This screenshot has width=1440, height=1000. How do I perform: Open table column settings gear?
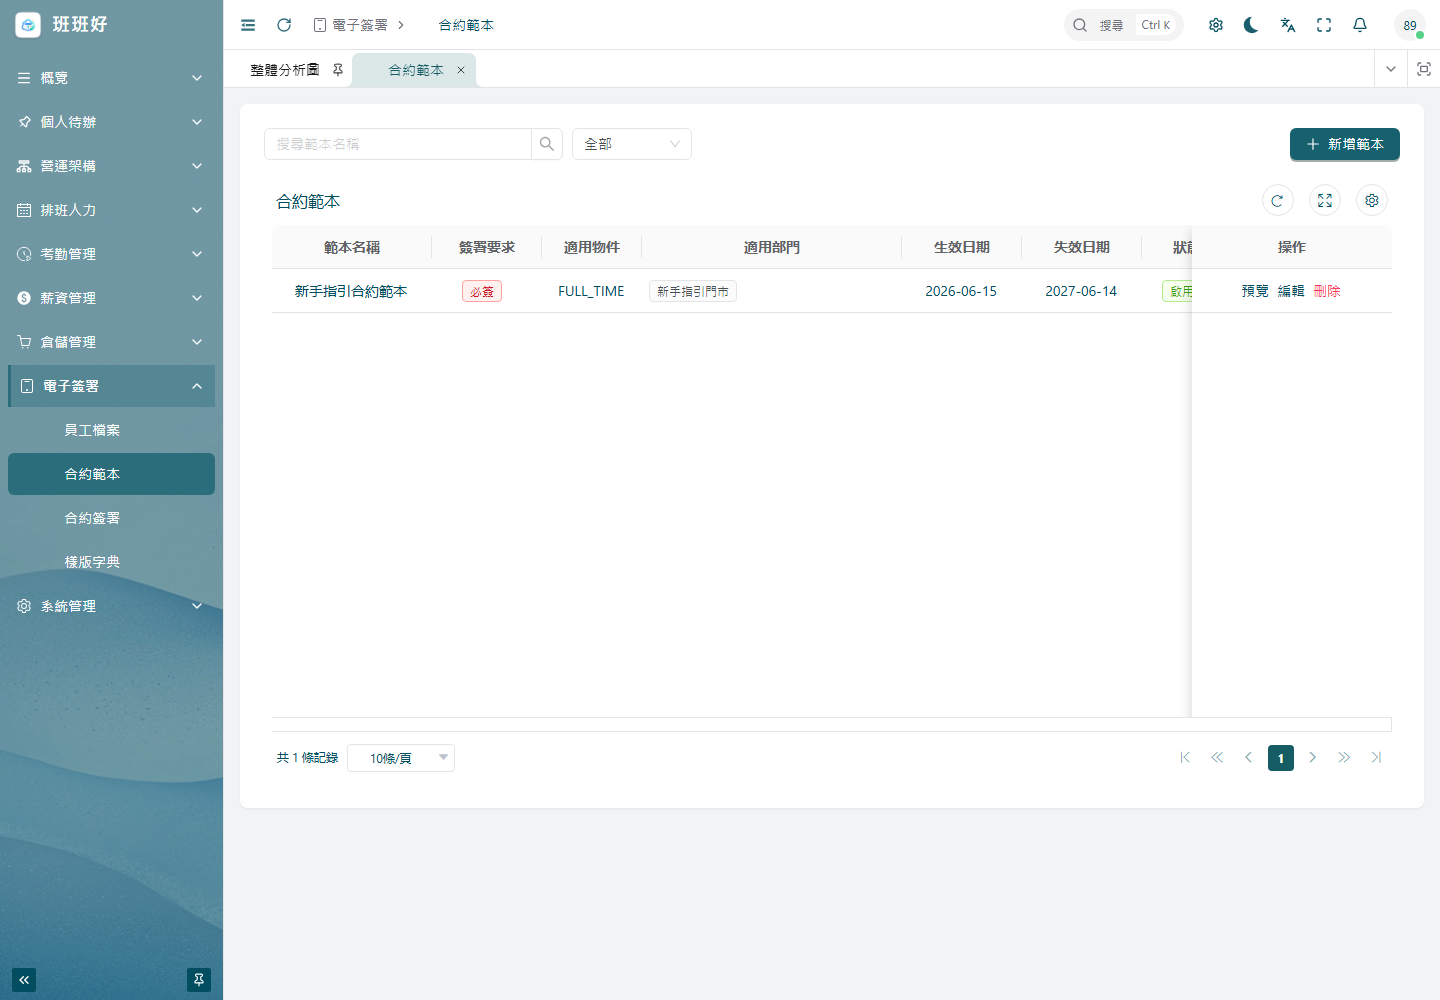(1372, 201)
